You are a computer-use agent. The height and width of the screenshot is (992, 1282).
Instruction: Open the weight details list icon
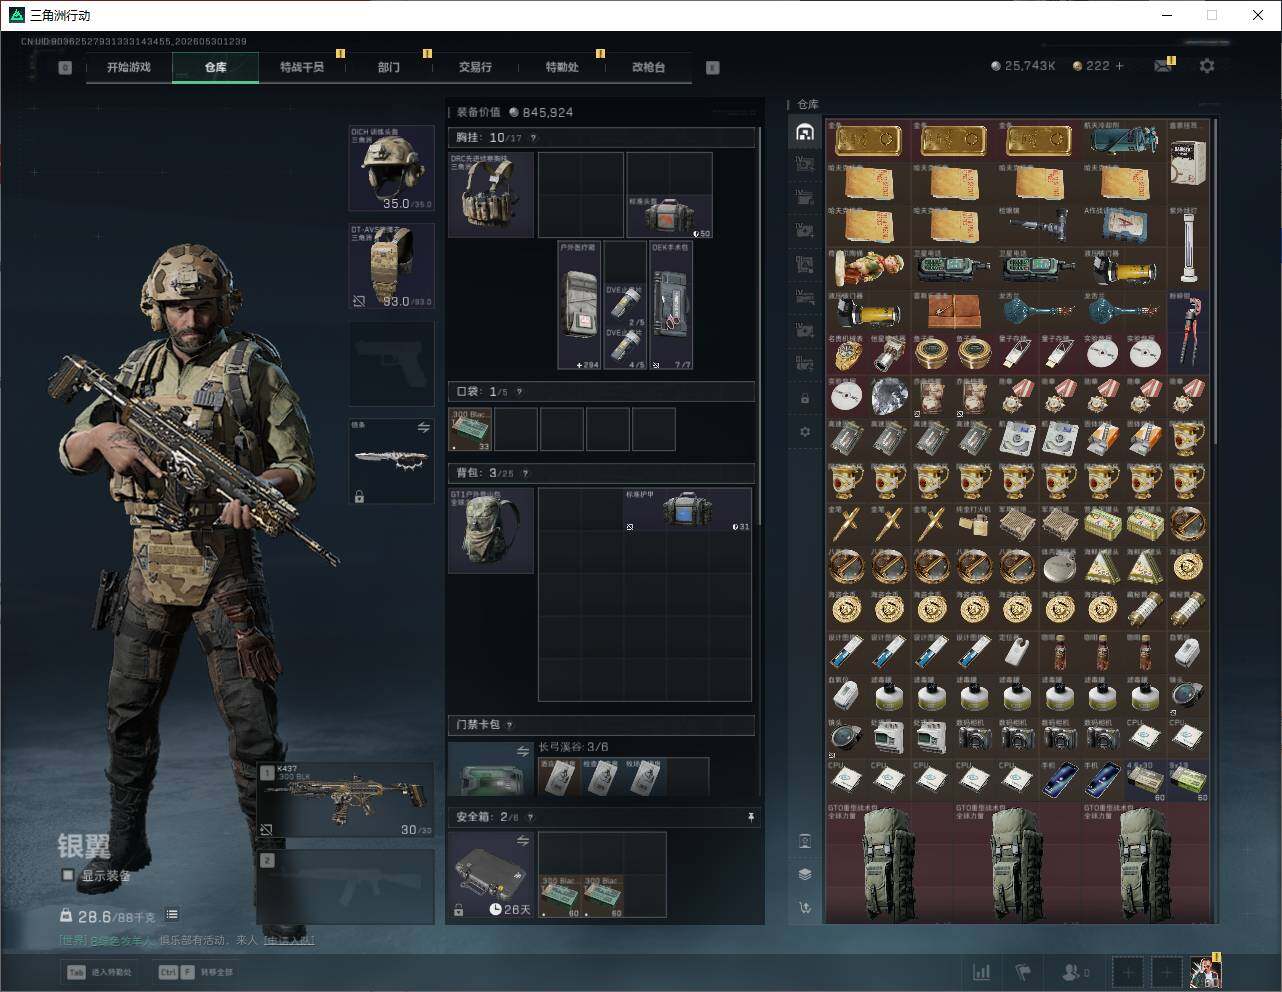point(172,914)
